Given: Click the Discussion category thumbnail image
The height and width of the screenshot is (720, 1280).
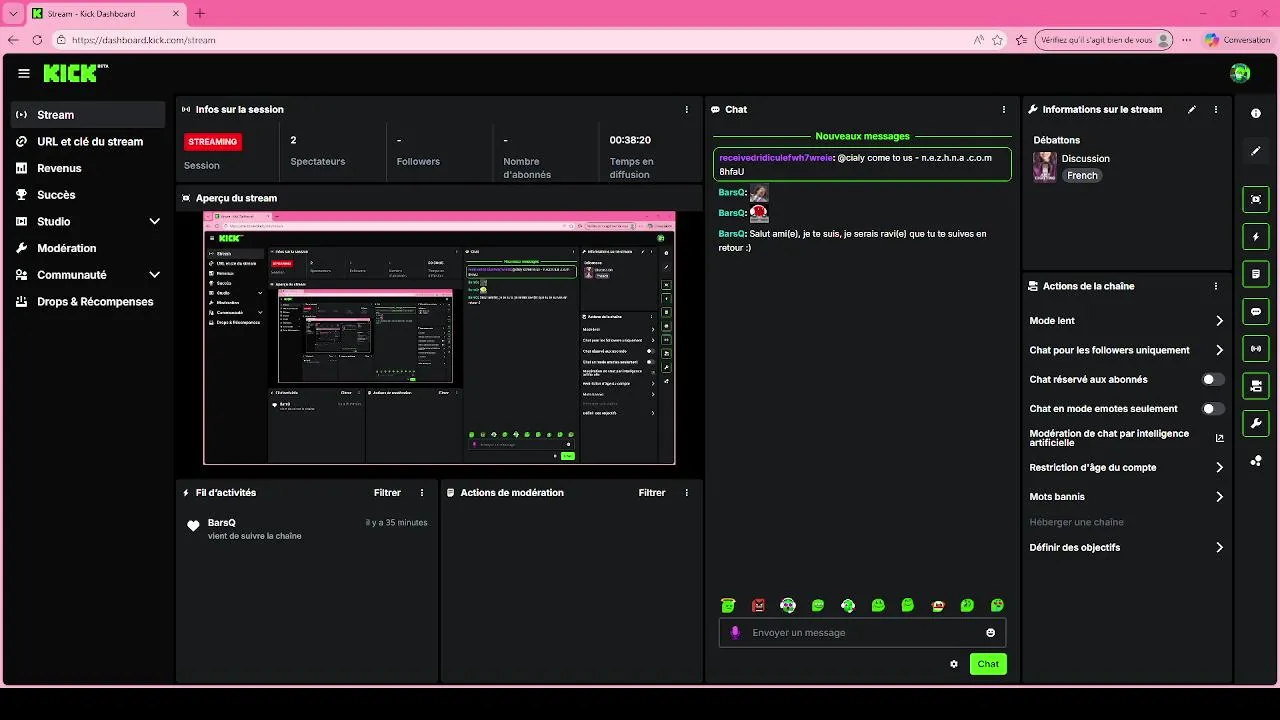Looking at the screenshot, I should (1045, 166).
